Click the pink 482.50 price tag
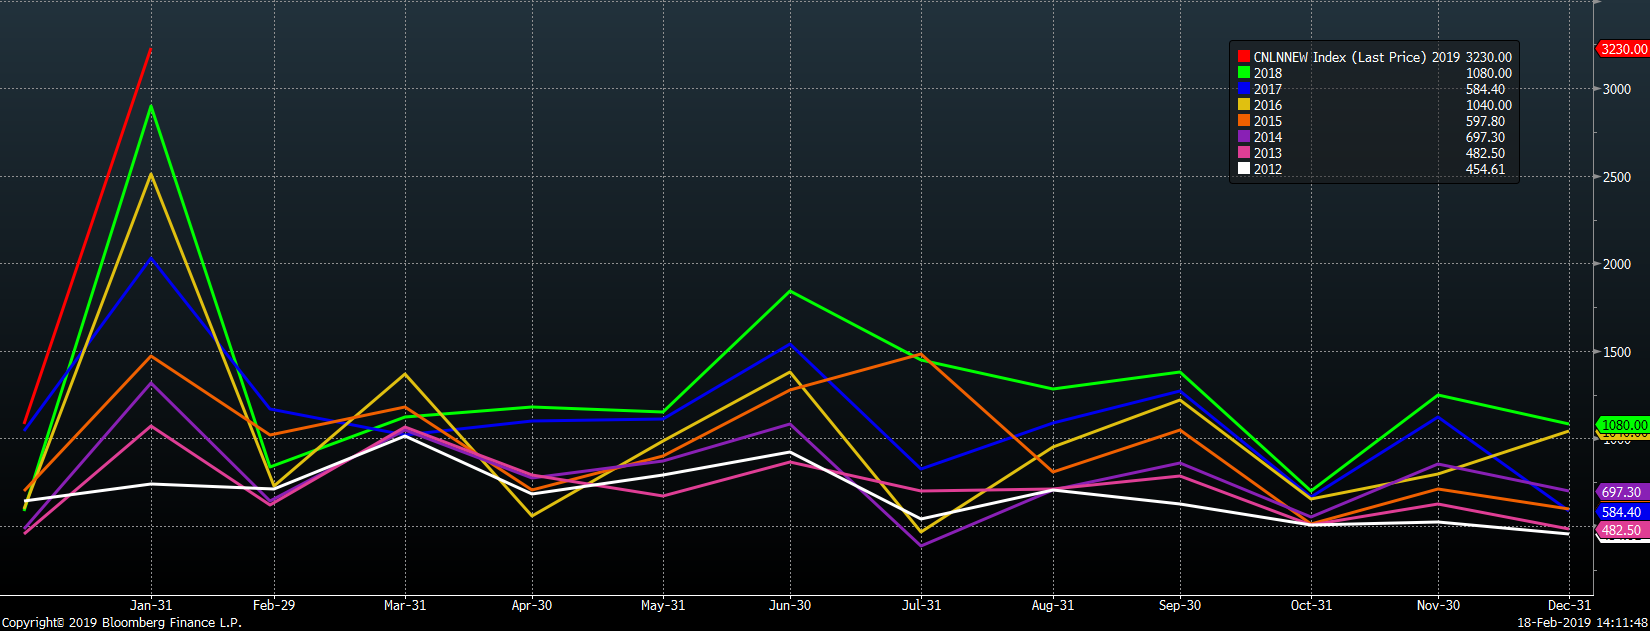 tap(1621, 530)
